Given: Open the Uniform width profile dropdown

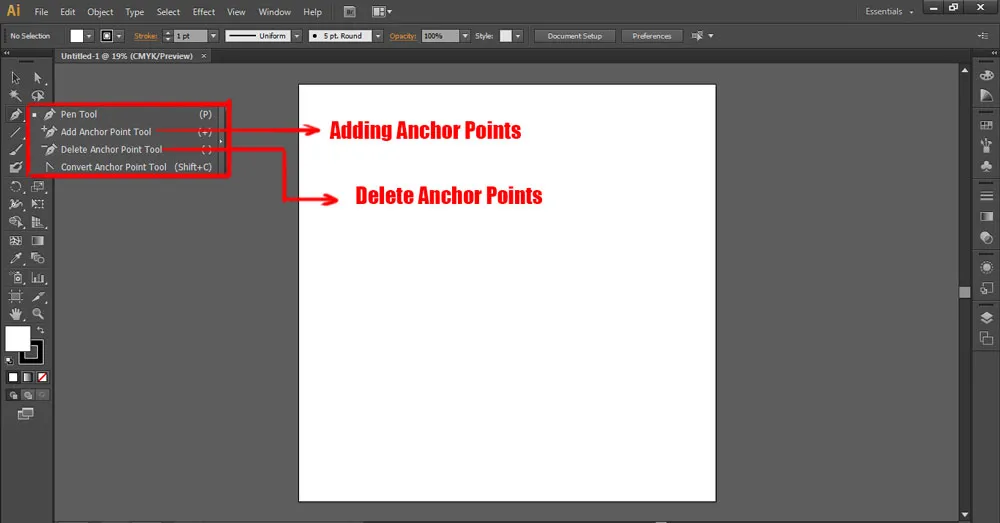Looking at the screenshot, I should [297, 36].
